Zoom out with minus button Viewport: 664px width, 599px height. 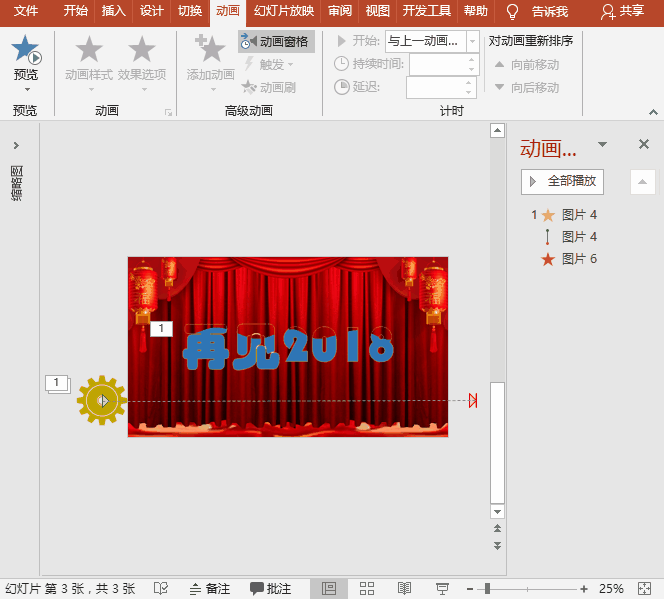pos(470,589)
